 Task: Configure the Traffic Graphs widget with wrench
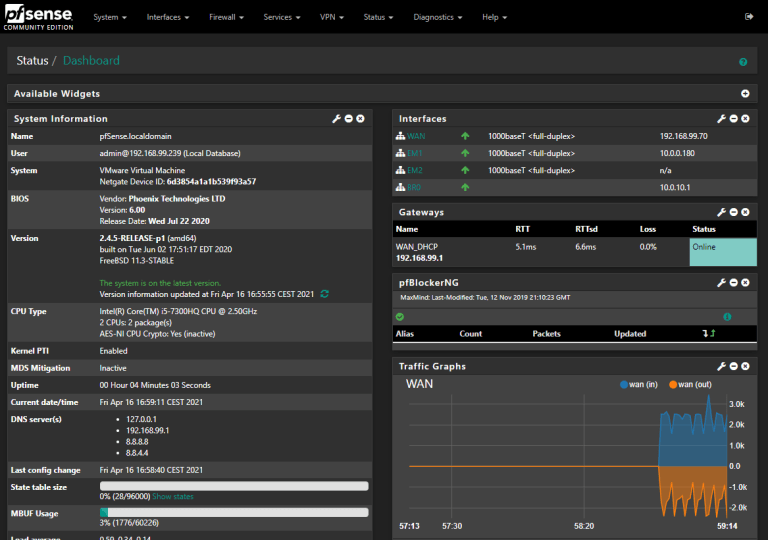(x=721, y=367)
